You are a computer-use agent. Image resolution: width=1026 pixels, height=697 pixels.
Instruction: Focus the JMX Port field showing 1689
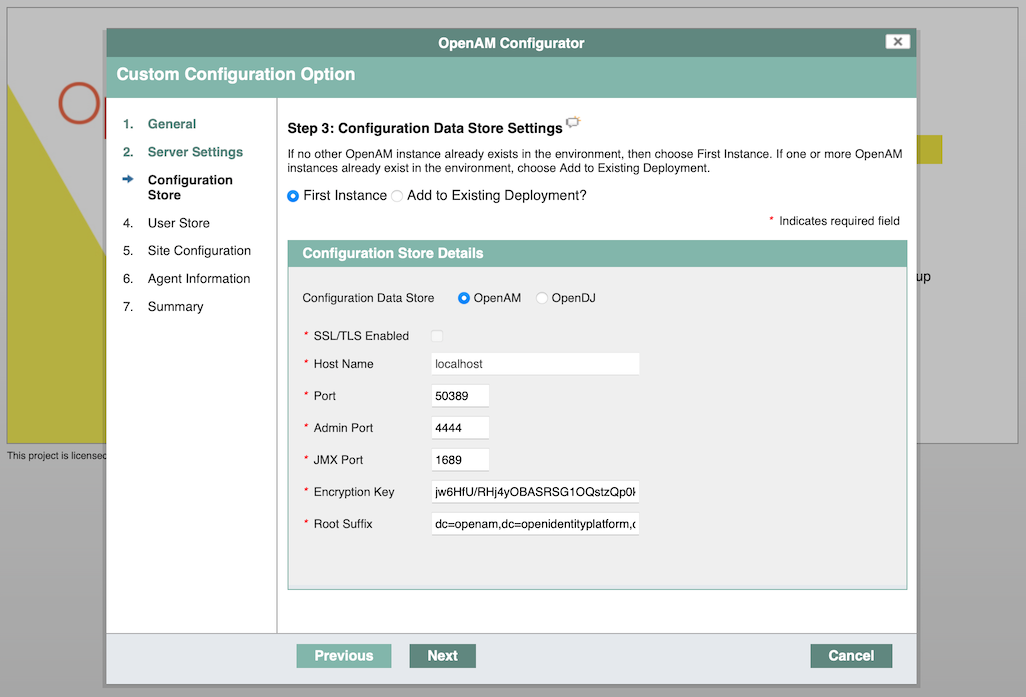[460, 460]
